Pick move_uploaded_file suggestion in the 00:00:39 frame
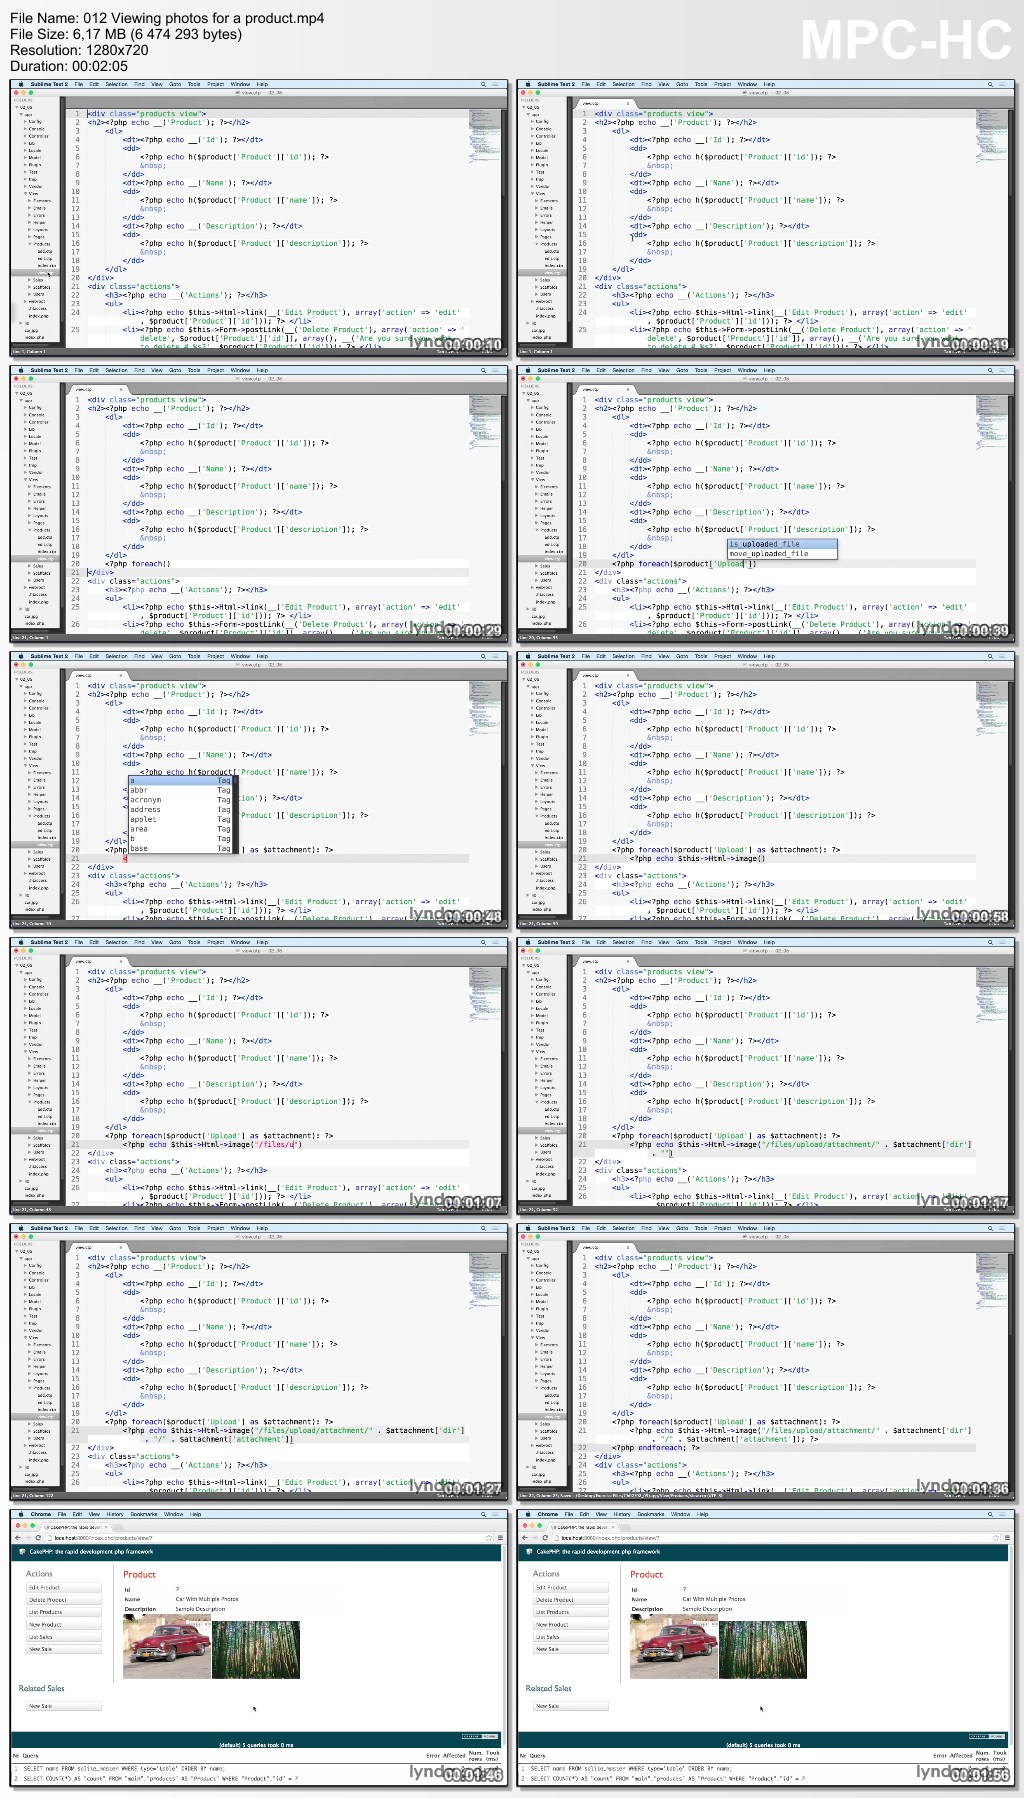Viewport: 1024px width, 1798px height. point(782,553)
